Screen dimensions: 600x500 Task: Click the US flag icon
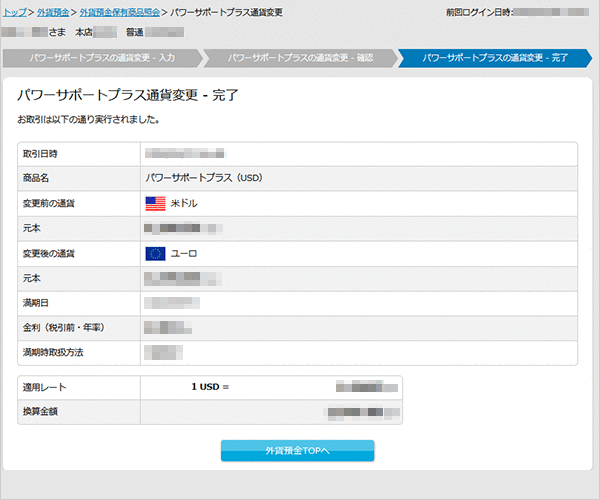(x=155, y=203)
